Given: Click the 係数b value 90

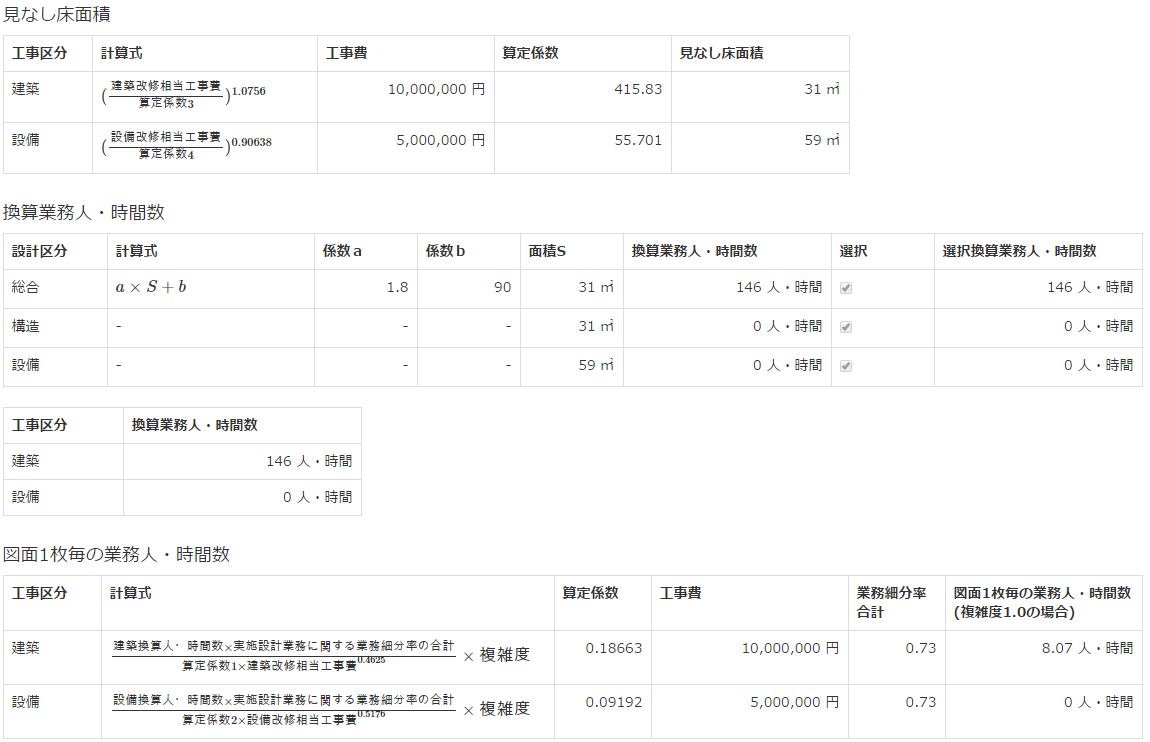Looking at the screenshot, I should pyautogui.click(x=502, y=287).
